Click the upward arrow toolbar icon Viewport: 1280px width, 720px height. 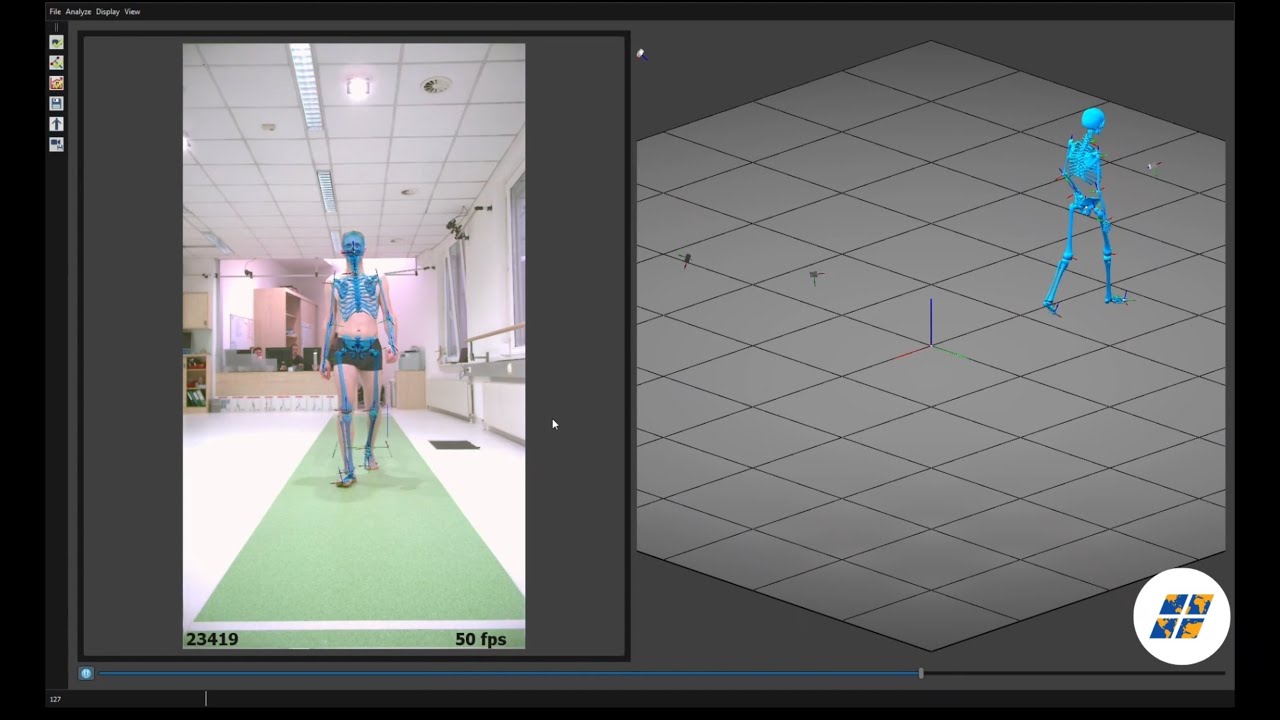point(56,124)
